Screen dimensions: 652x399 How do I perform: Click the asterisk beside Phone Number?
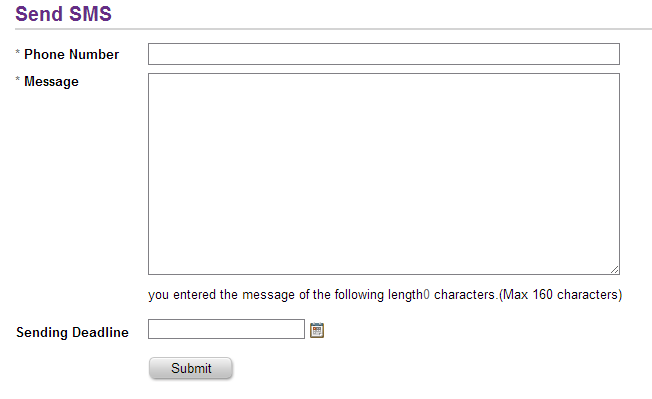17,52
